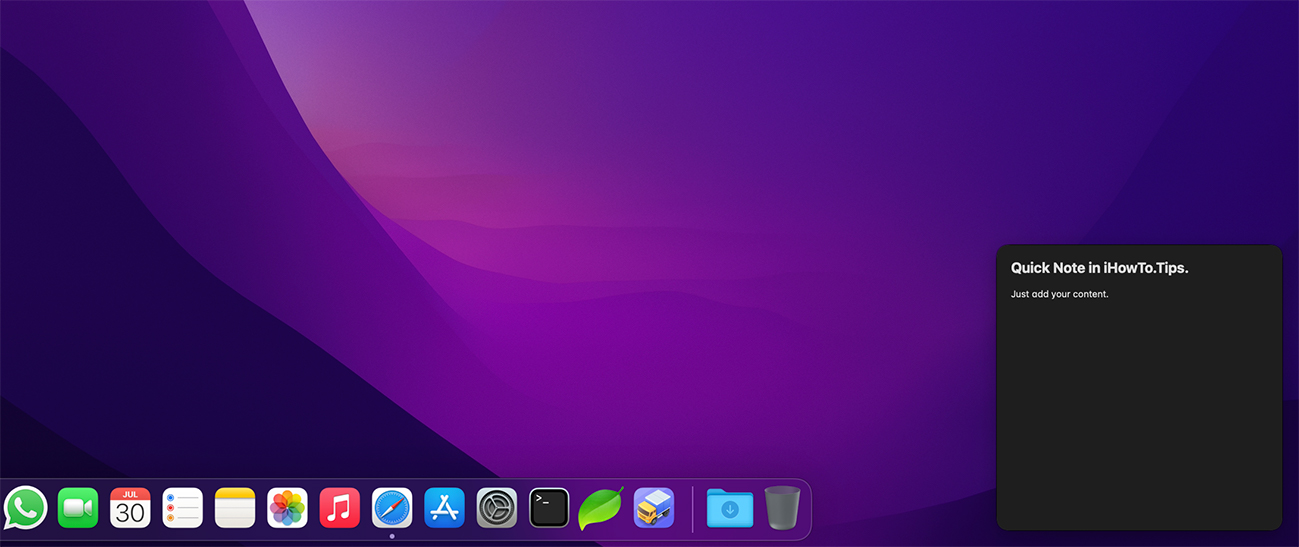Open the Reminders app in the Dock
This screenshot has width=1299, height=547.
point(183,508)
